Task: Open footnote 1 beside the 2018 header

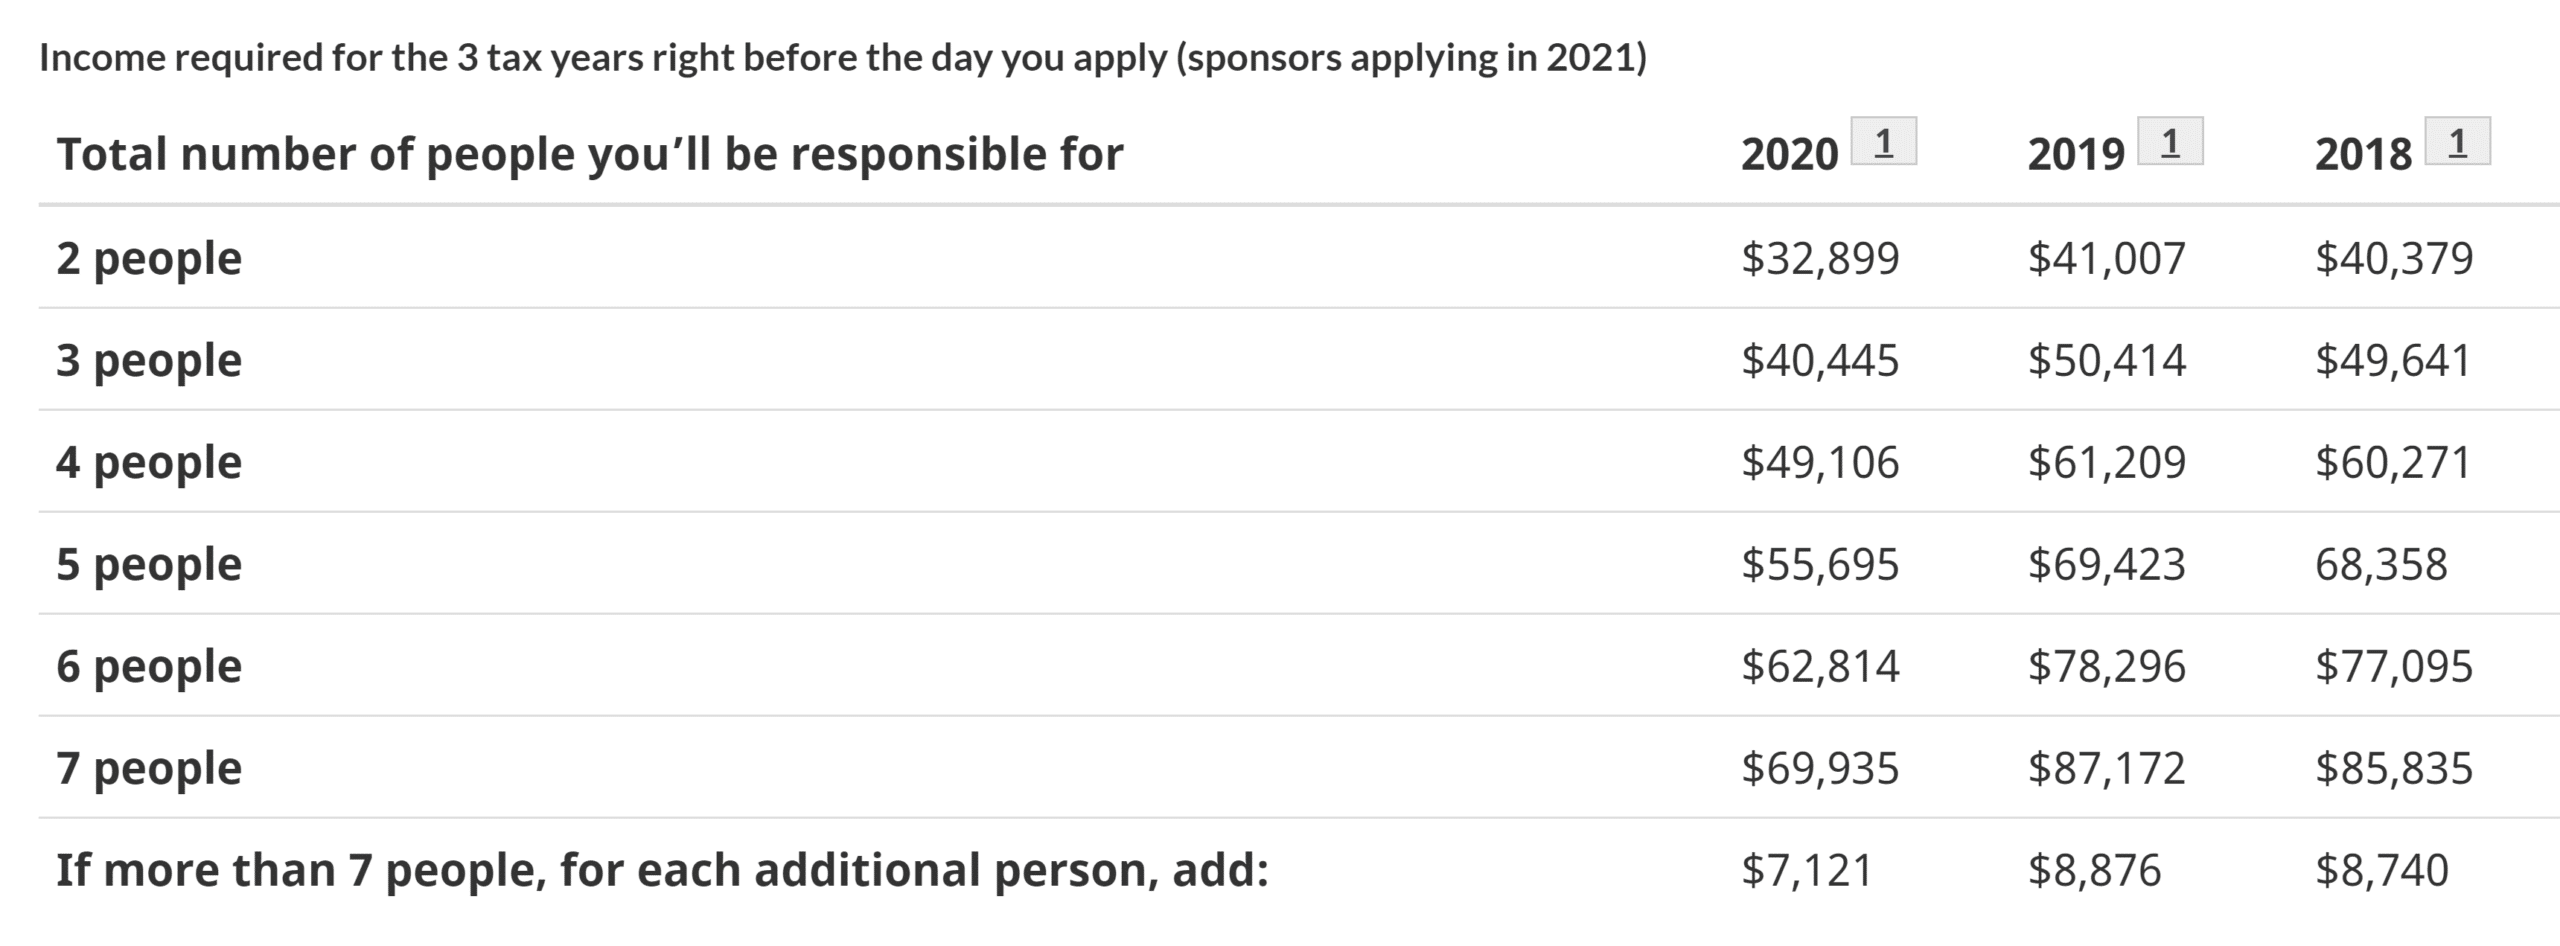Action: point(2456,142)
